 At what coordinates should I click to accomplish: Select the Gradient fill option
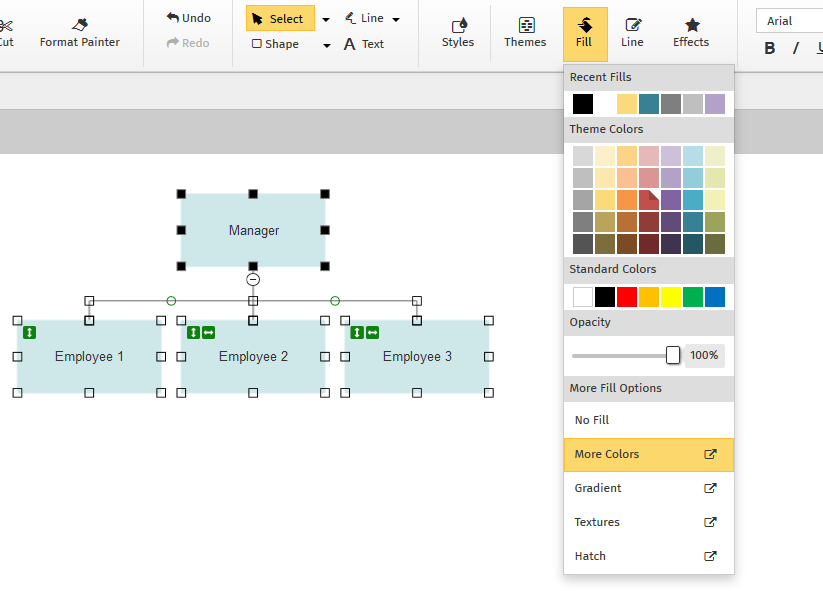(648, 488)
